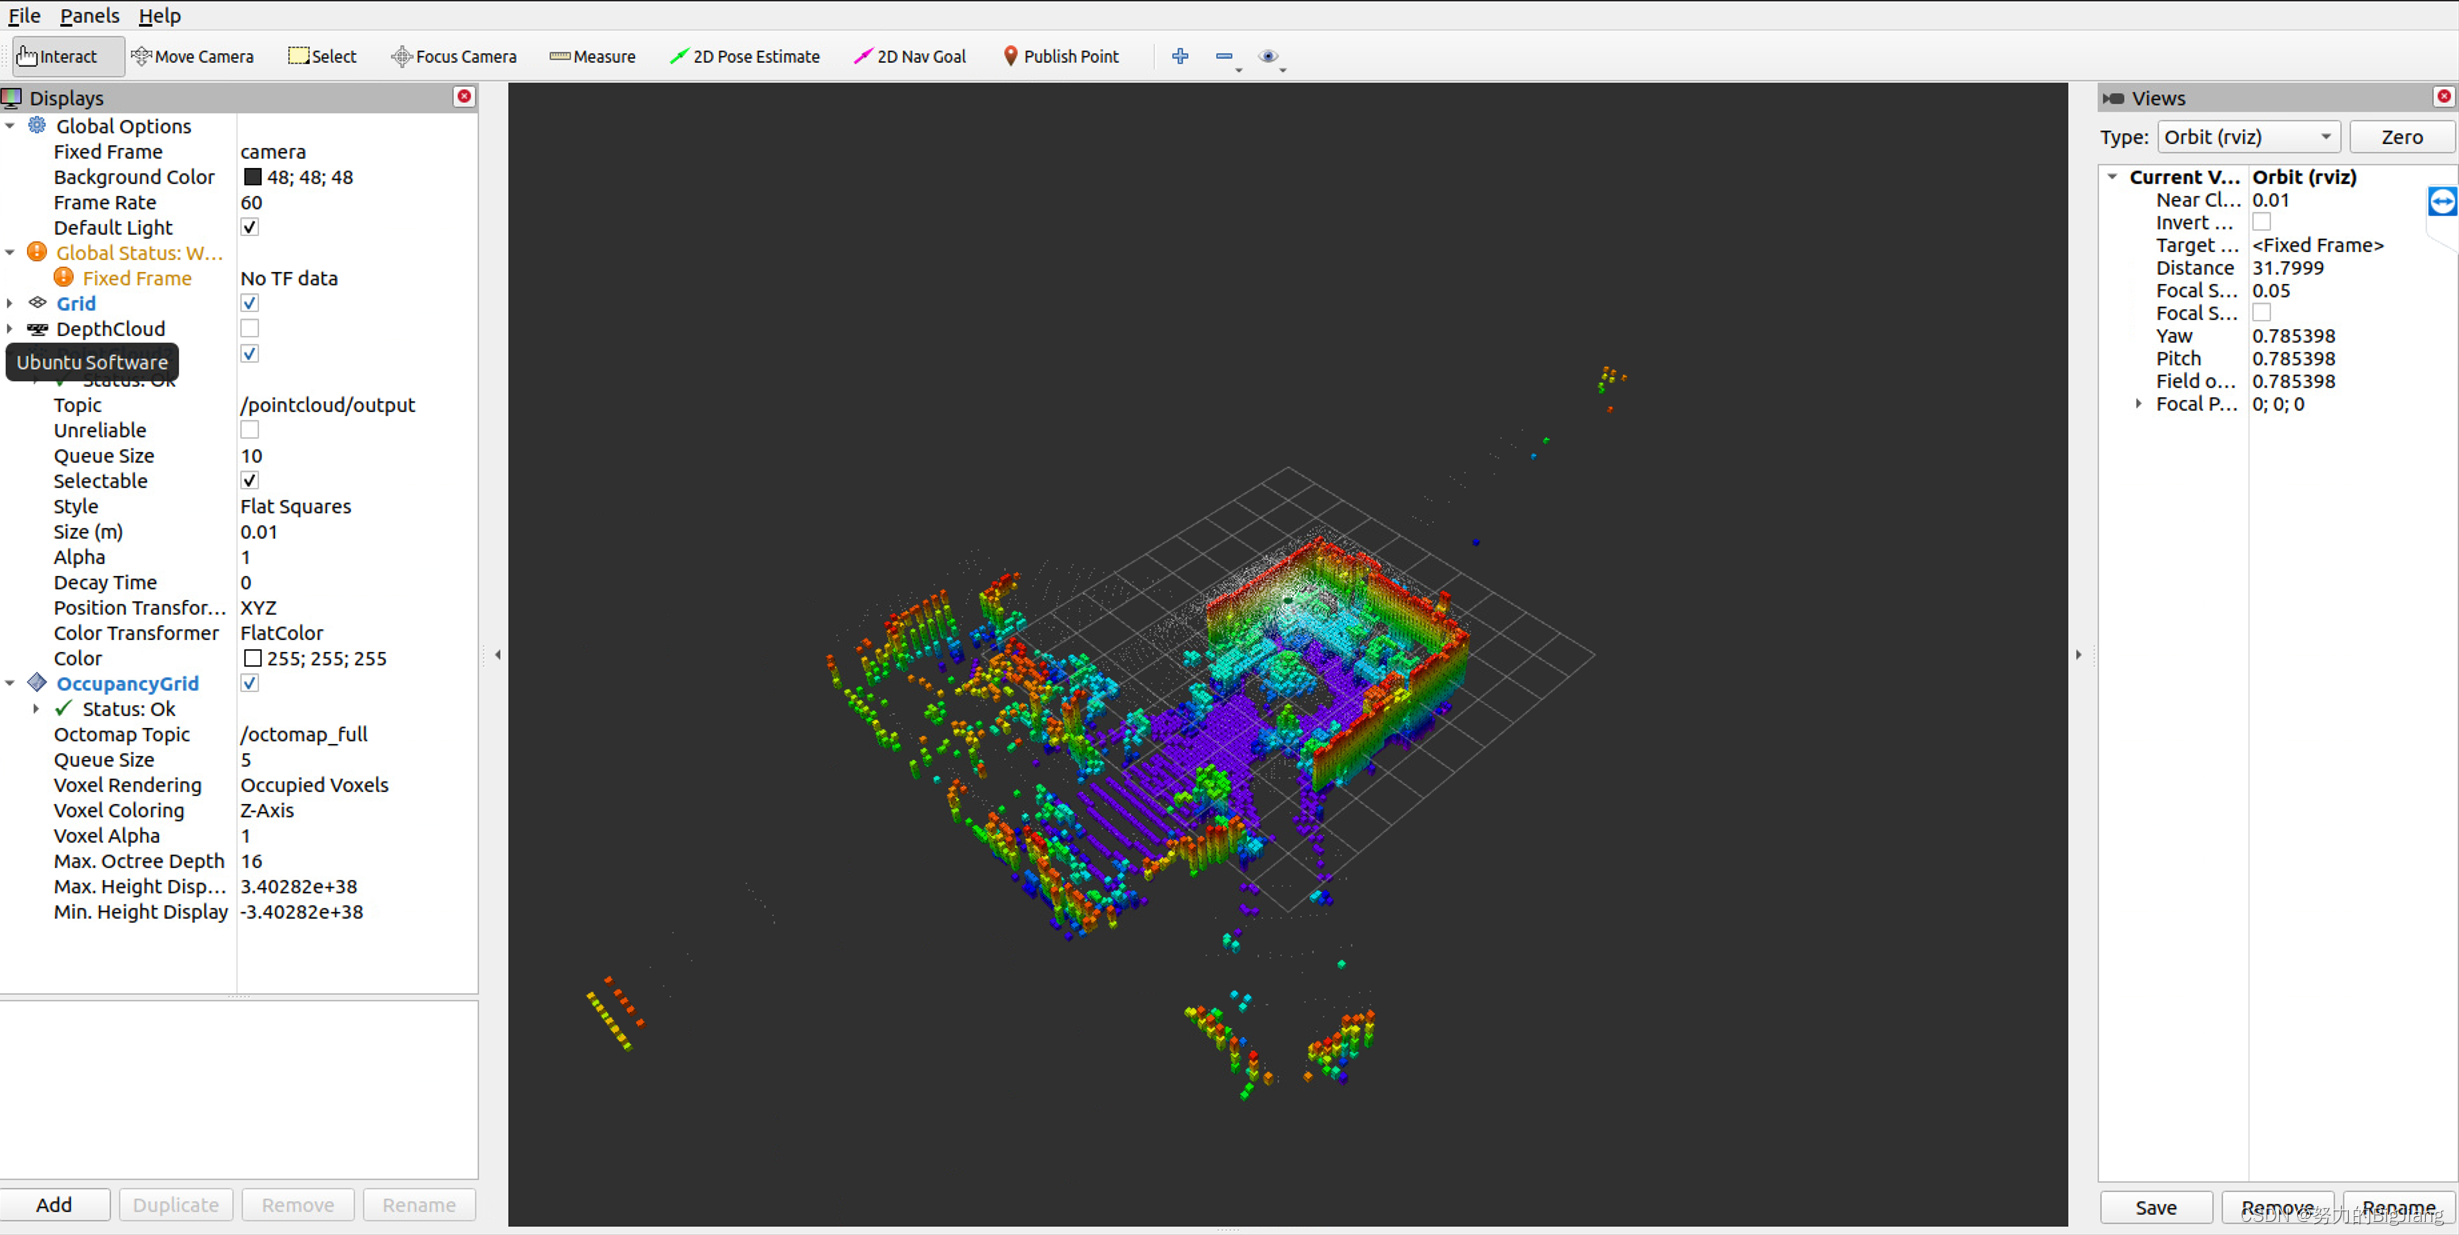The image size is (2459, 1235).
Task: Click the Background Color swatch
Action: point(253,177)
